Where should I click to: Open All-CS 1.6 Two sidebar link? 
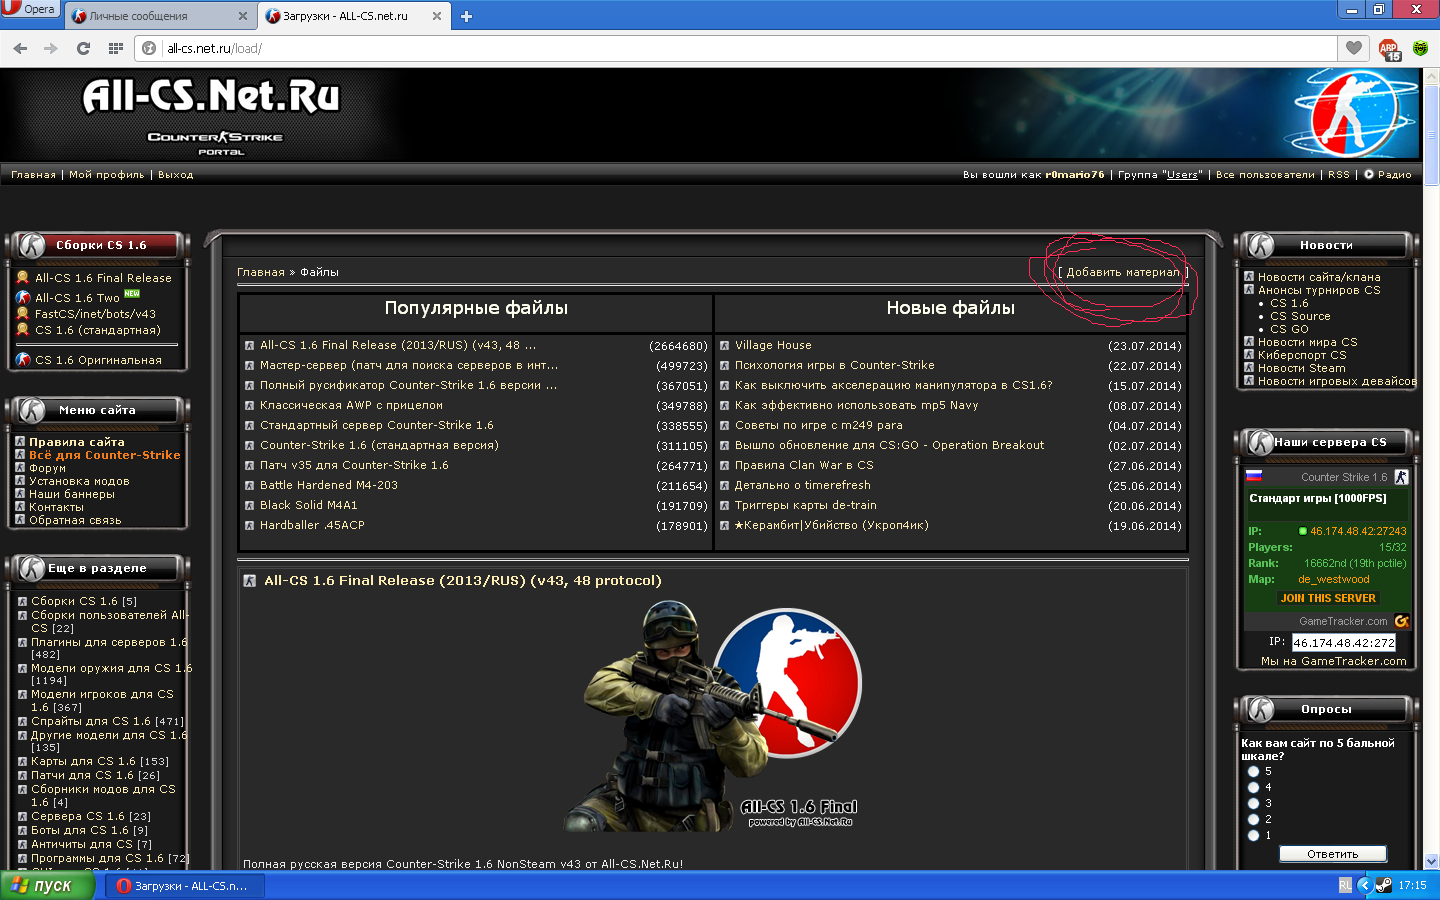tap(77, 298)
